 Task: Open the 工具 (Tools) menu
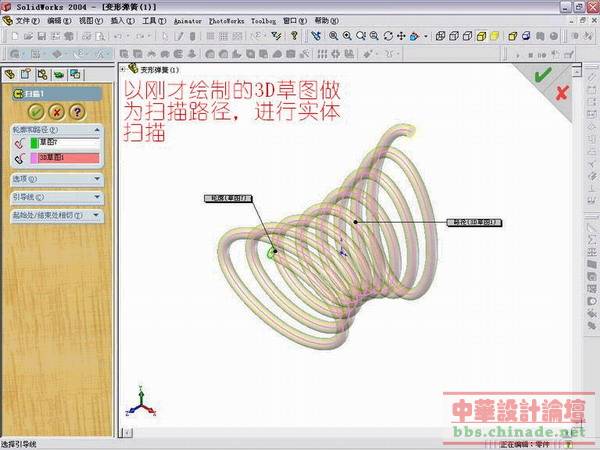154,21
